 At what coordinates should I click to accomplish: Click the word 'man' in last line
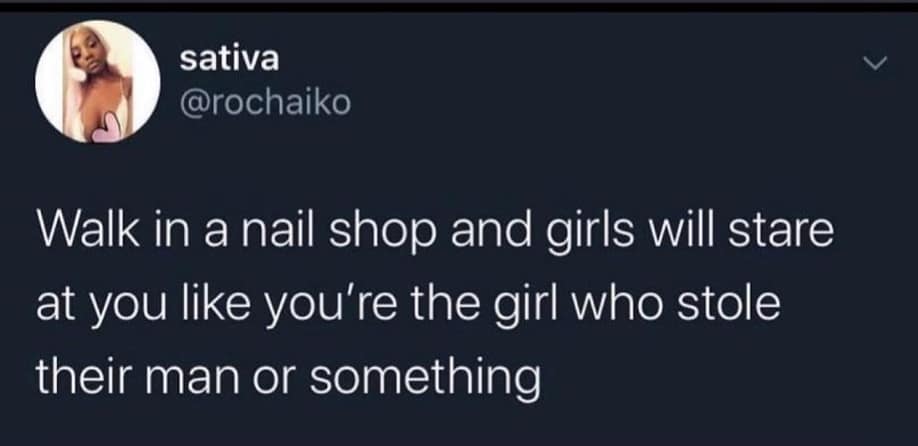pyautogui.click(x=197, y=380)
